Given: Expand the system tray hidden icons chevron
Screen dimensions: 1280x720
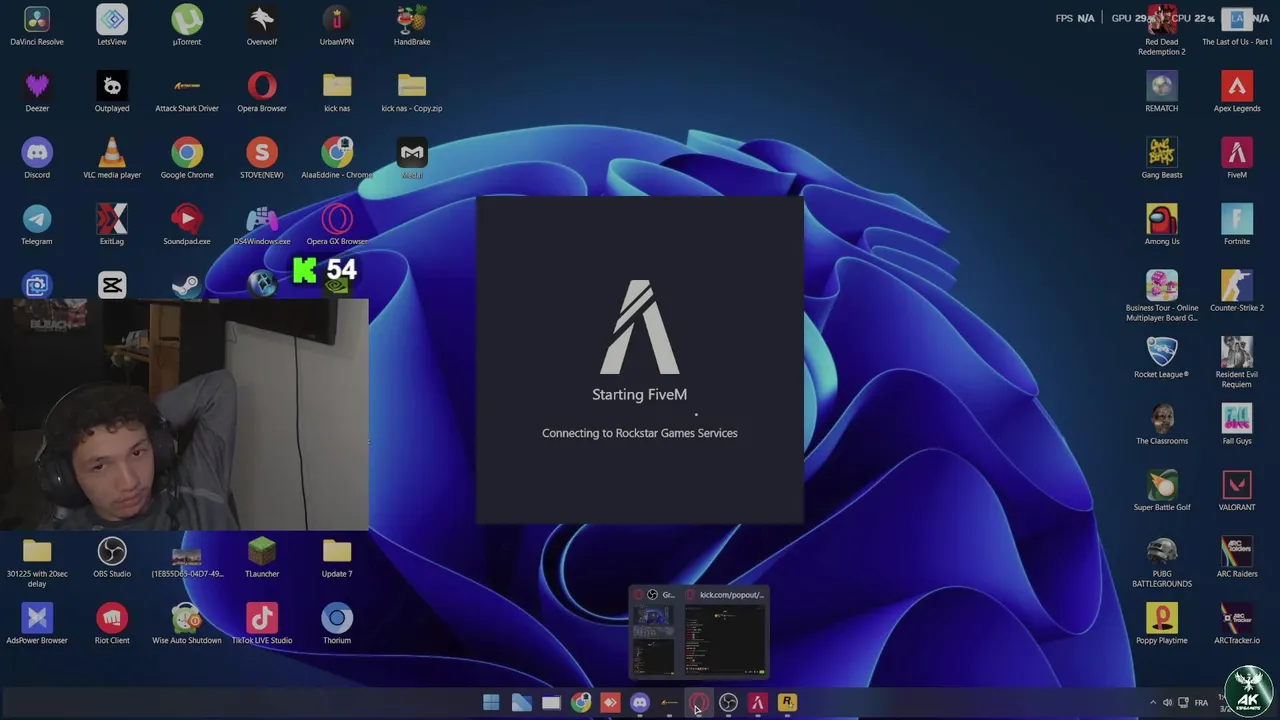Looking at the screenshot, I should click(x=1152, y=703).
